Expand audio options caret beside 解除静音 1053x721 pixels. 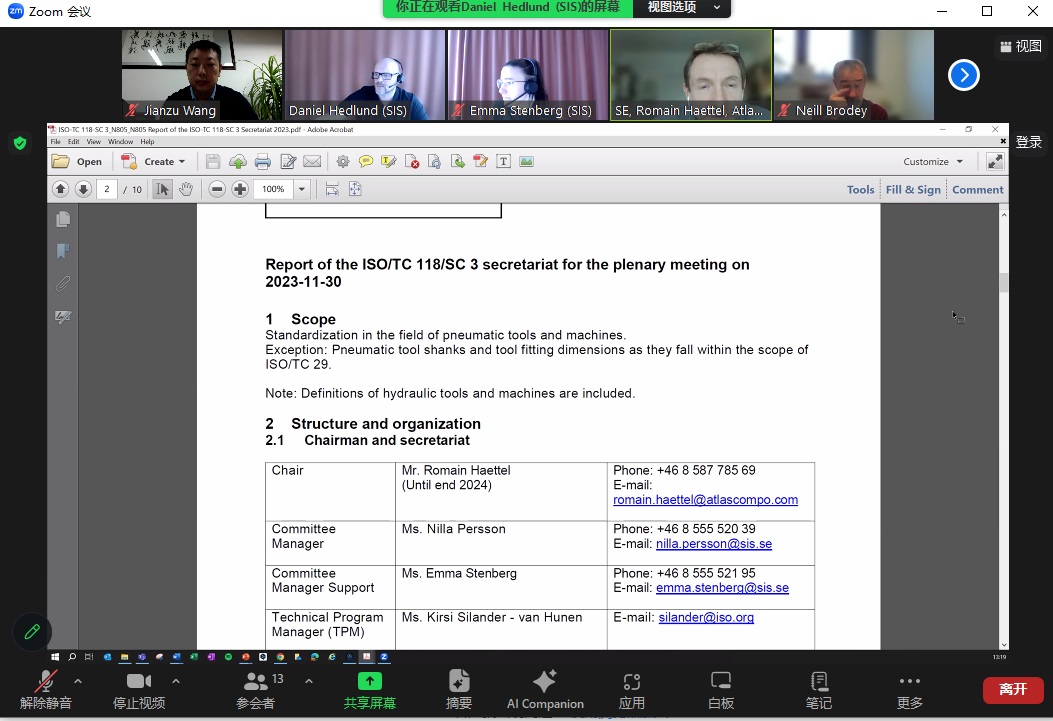[x=78, y=681]
